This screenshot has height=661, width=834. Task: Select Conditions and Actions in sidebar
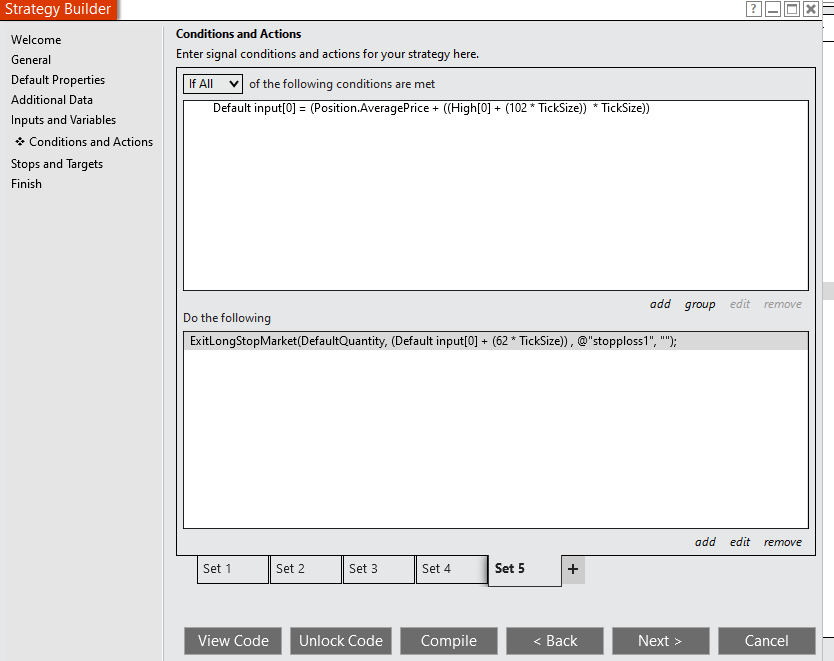point(84,141)
